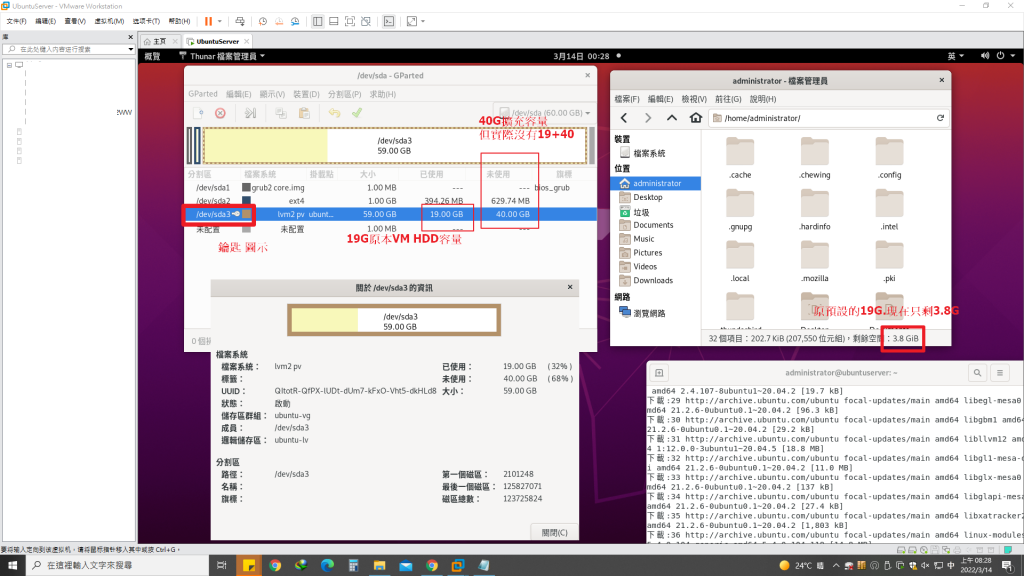Select Documents in file manager sidebar
The width and height of the screenshot is (1024, 576).
[653, 225]
